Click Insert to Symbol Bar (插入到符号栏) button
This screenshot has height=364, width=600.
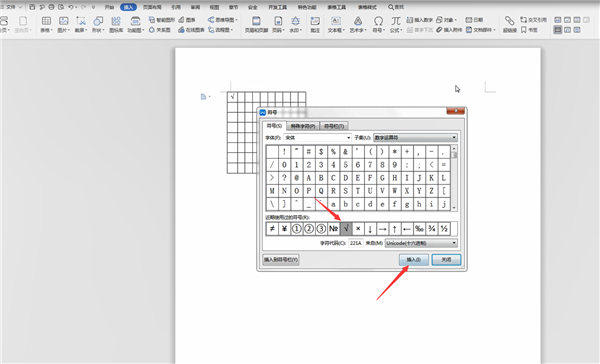281,260
